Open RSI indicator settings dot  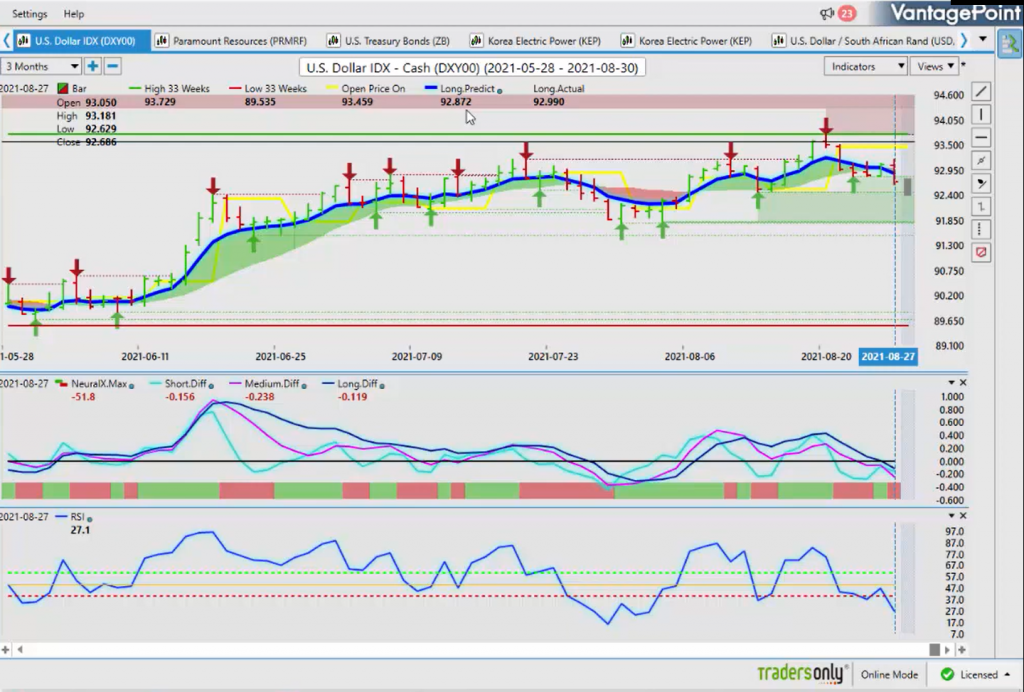(x=89, y=519)
